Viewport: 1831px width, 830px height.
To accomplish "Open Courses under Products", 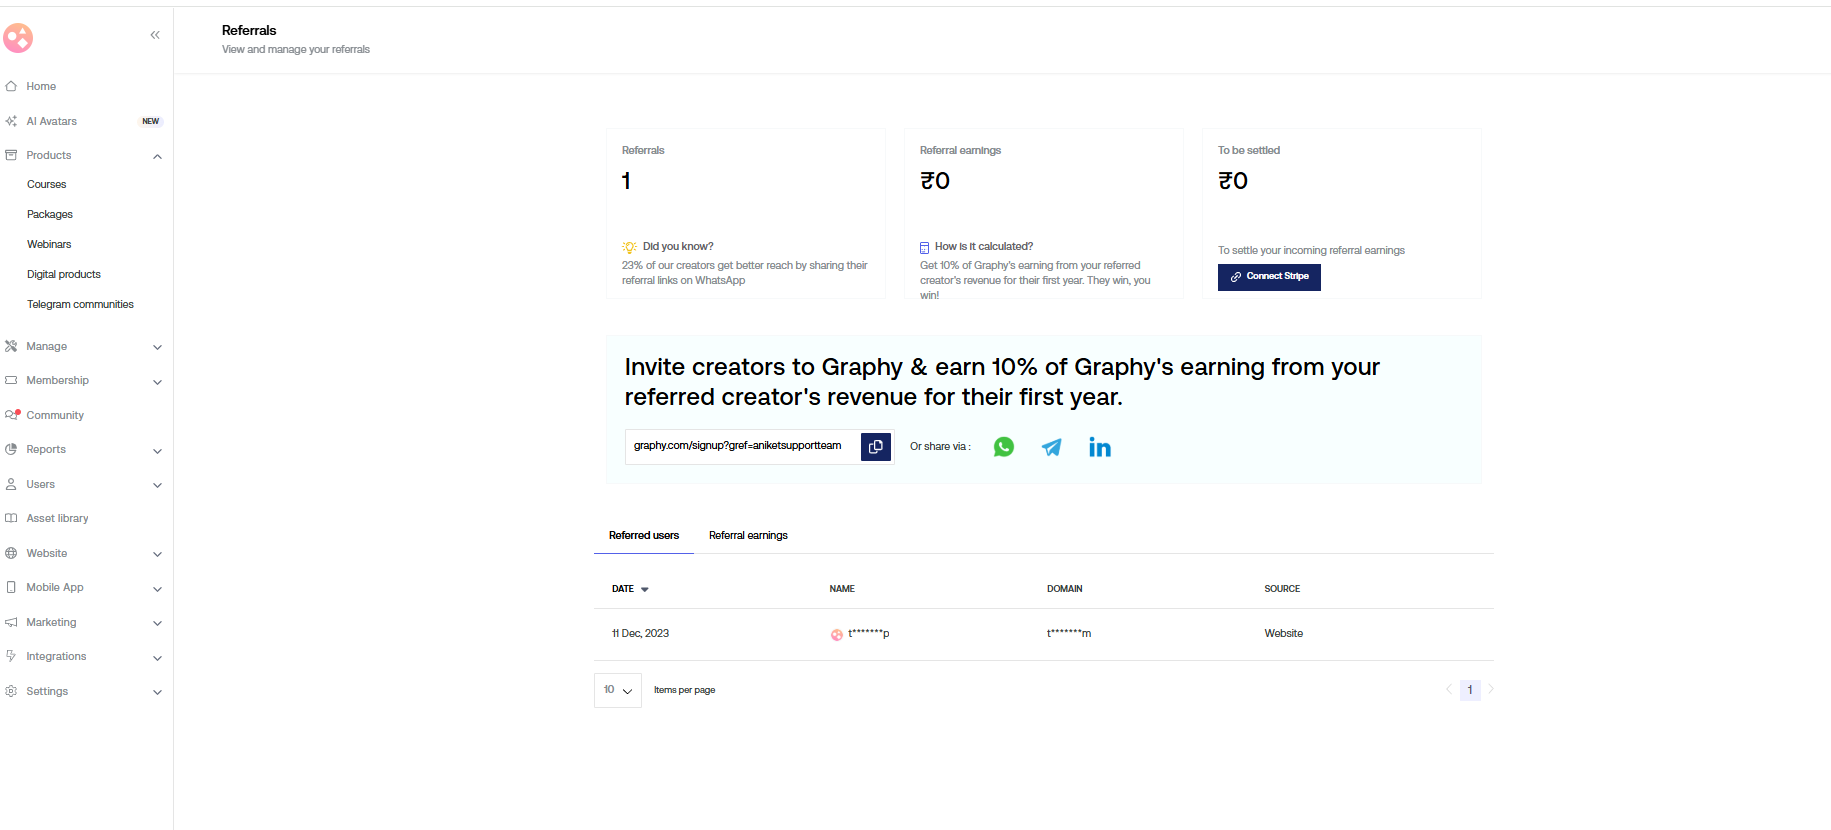I will 47,185.
